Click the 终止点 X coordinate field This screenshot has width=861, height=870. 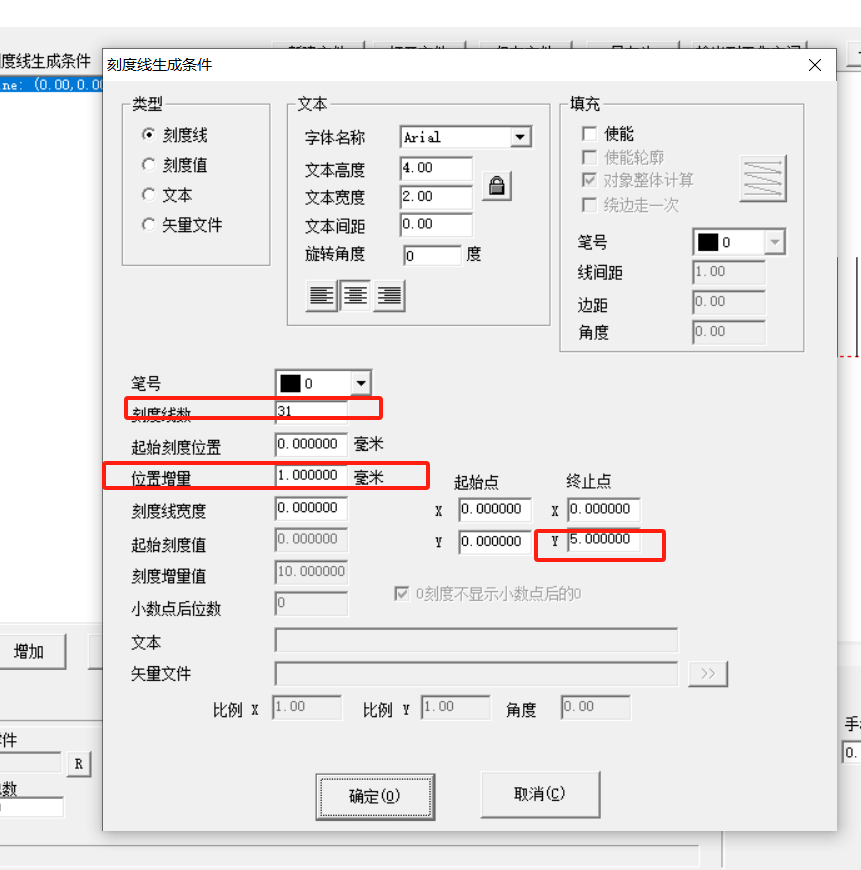(x=604, y=509)
